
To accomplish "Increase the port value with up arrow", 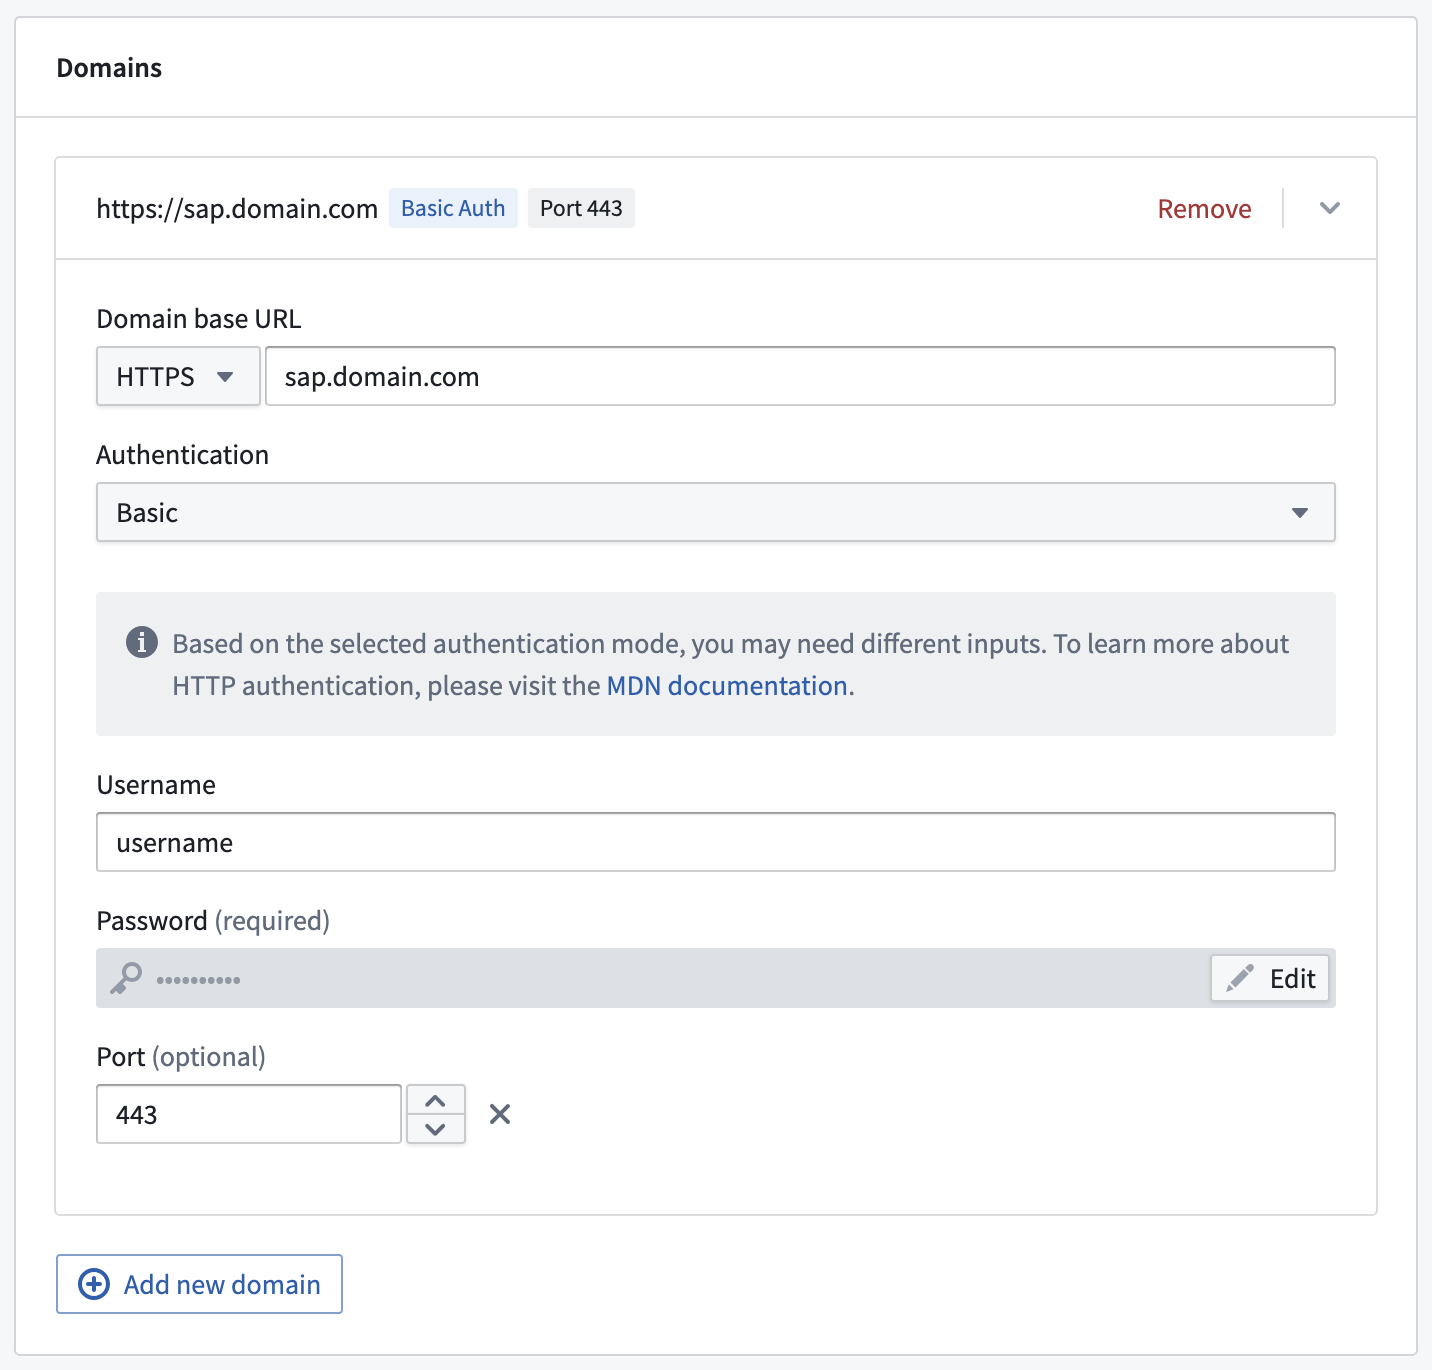I will (435, 1100).
